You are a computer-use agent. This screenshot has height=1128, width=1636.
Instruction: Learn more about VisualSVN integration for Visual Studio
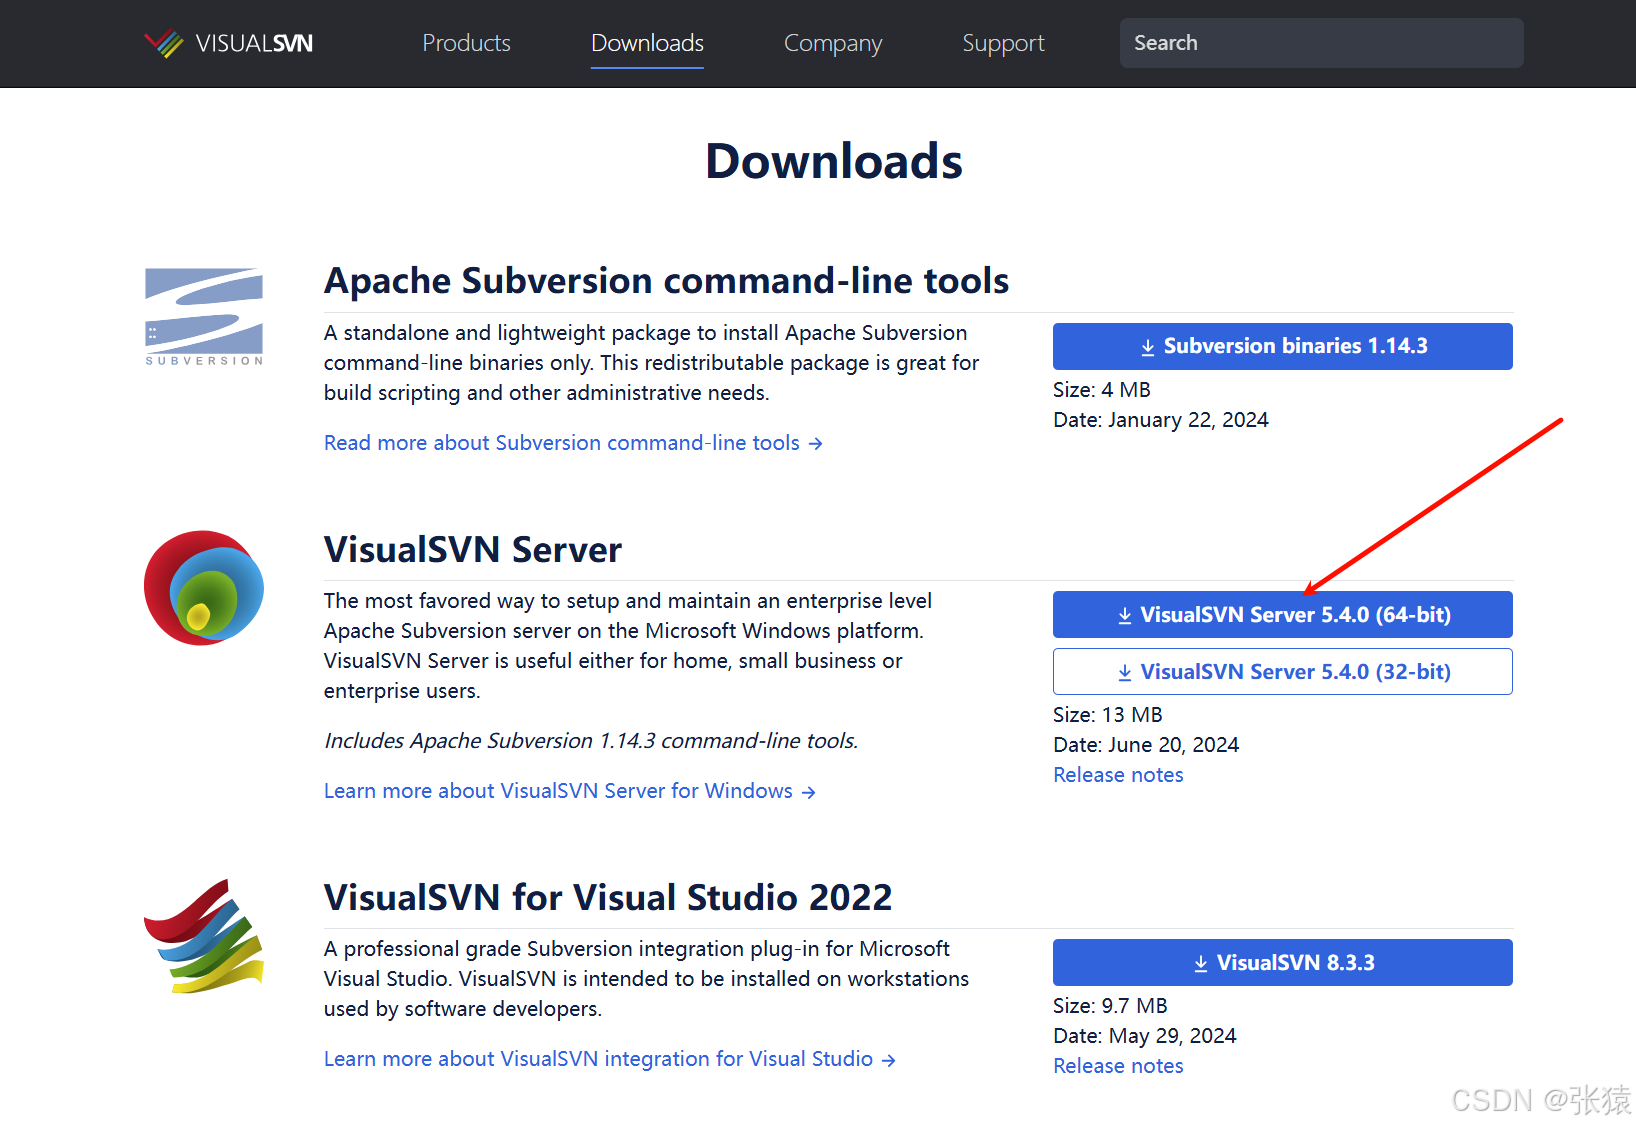click(609, 1059)
